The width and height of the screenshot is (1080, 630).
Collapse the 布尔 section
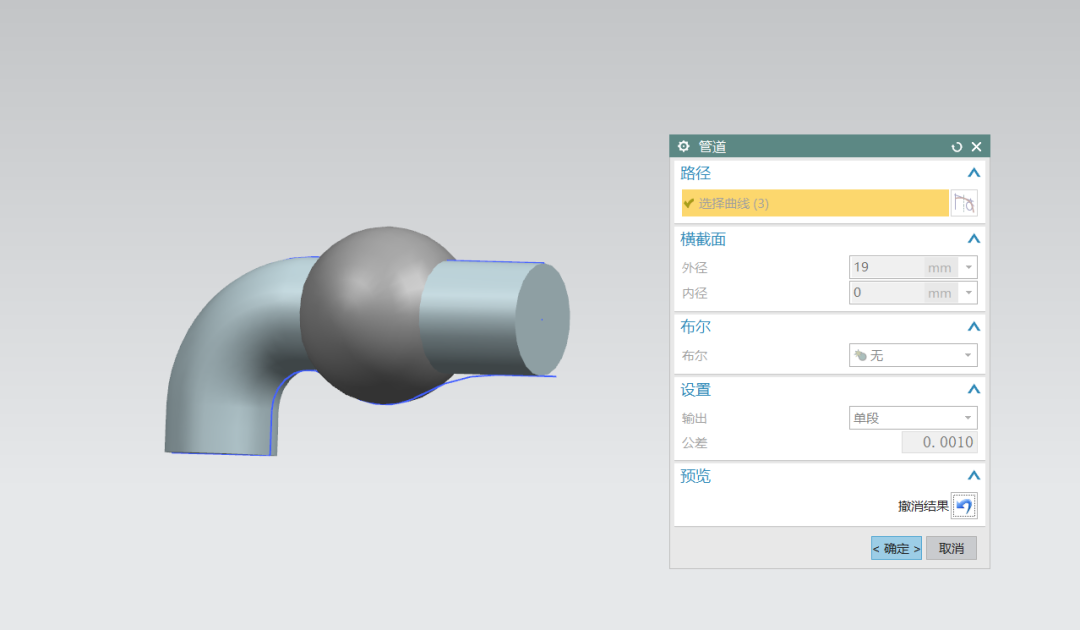coord(973,326)
